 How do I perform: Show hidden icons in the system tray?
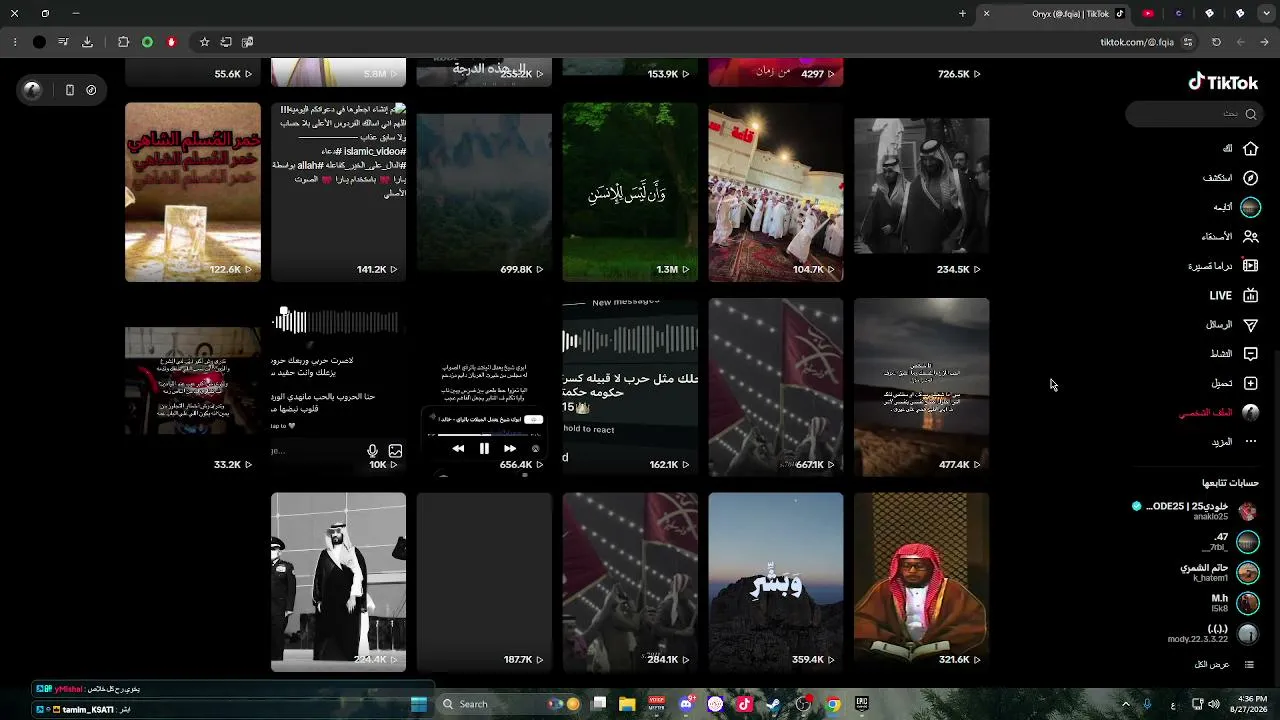1126,704
